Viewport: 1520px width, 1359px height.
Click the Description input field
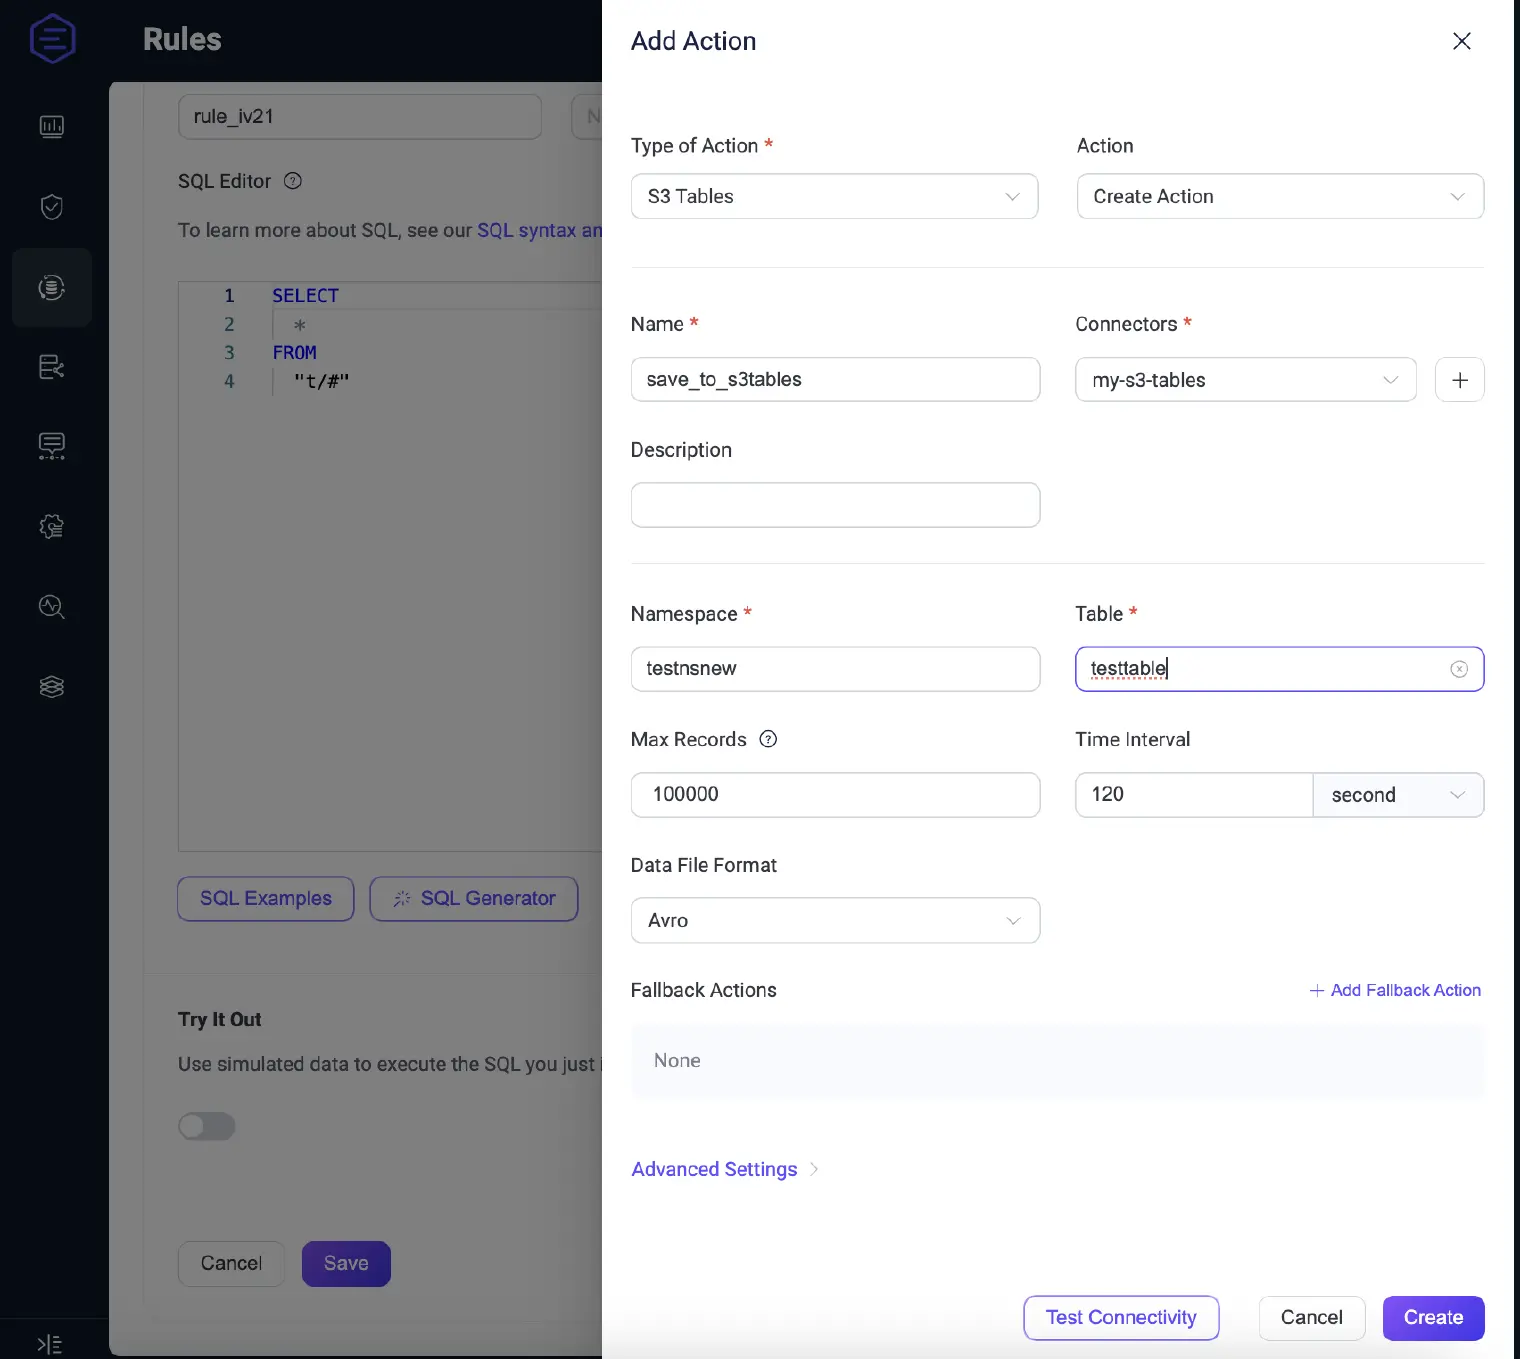click(x=834, y=505)
